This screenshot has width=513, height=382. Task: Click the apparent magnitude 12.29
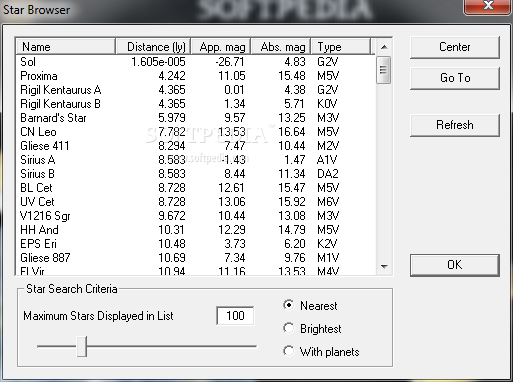[232, 230]
